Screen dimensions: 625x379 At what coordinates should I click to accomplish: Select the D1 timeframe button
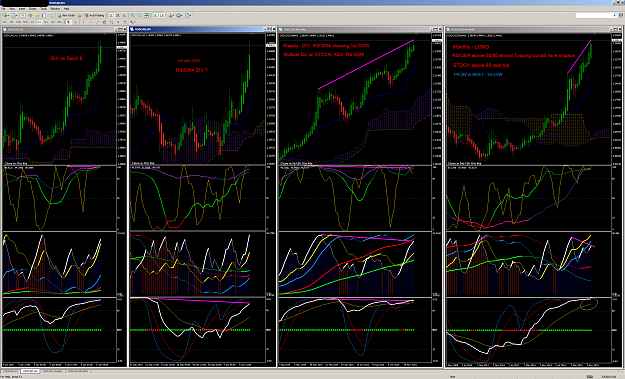(x=46, y=22)
